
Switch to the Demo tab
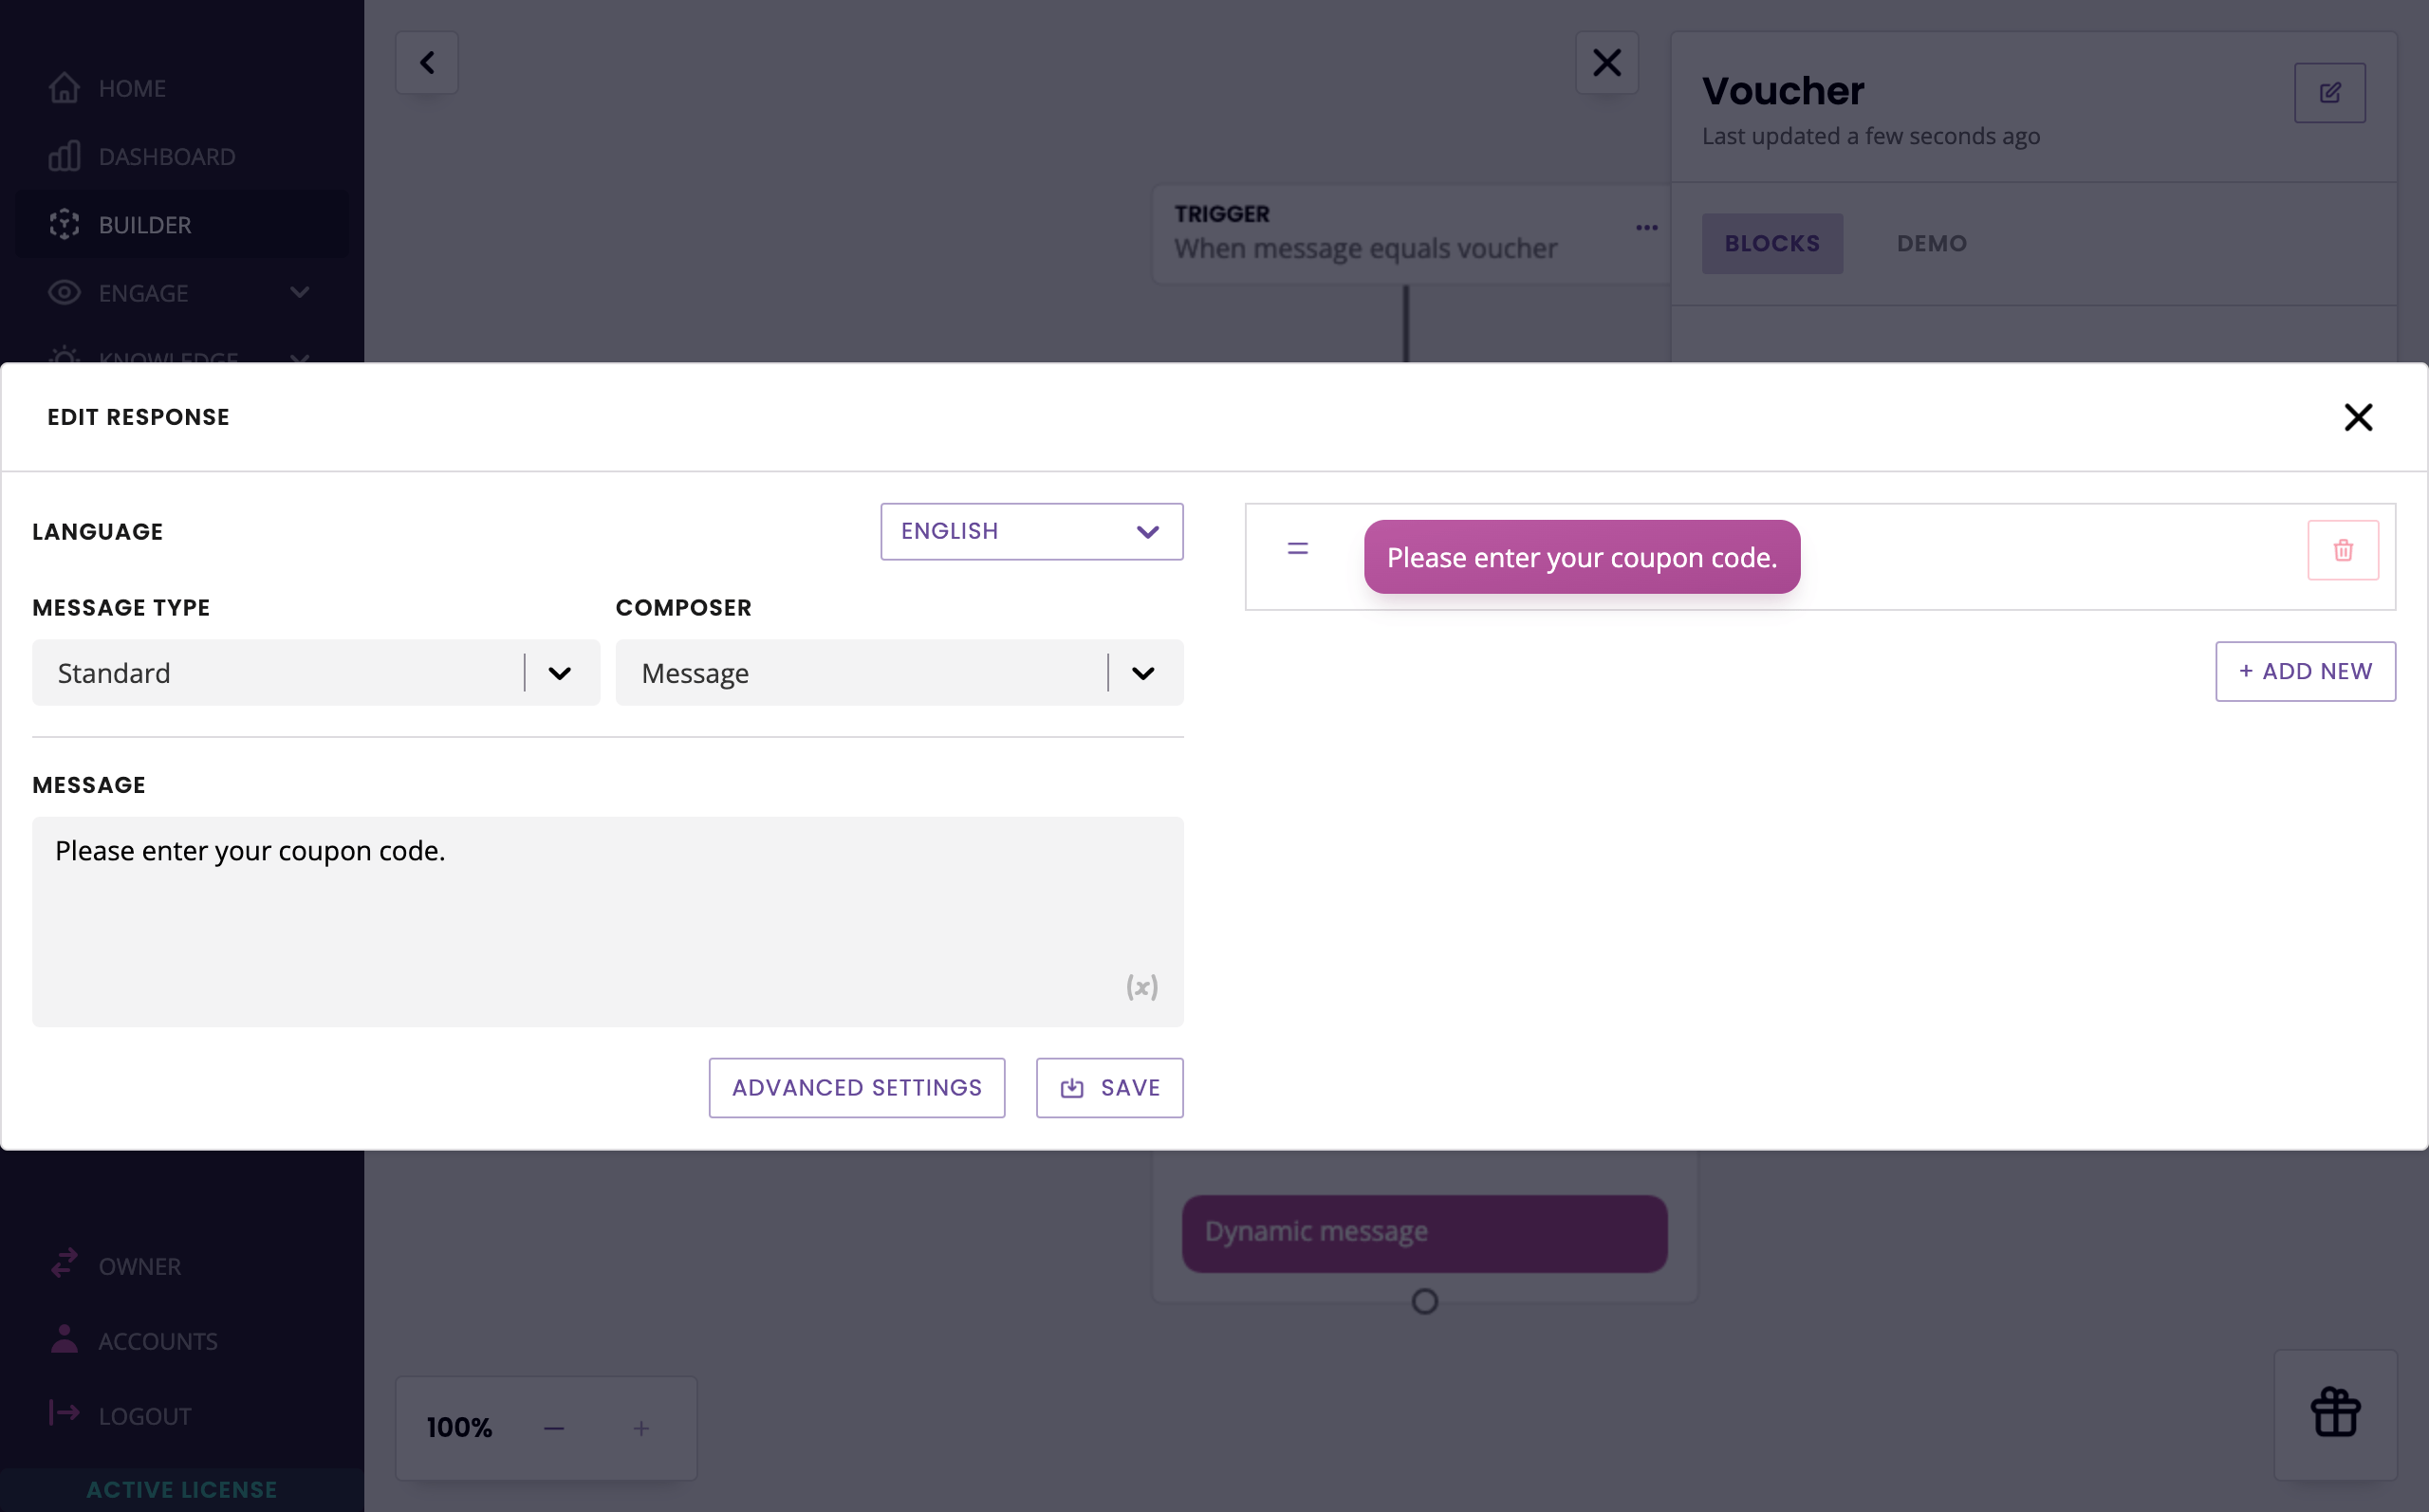tap(1931, 243)
